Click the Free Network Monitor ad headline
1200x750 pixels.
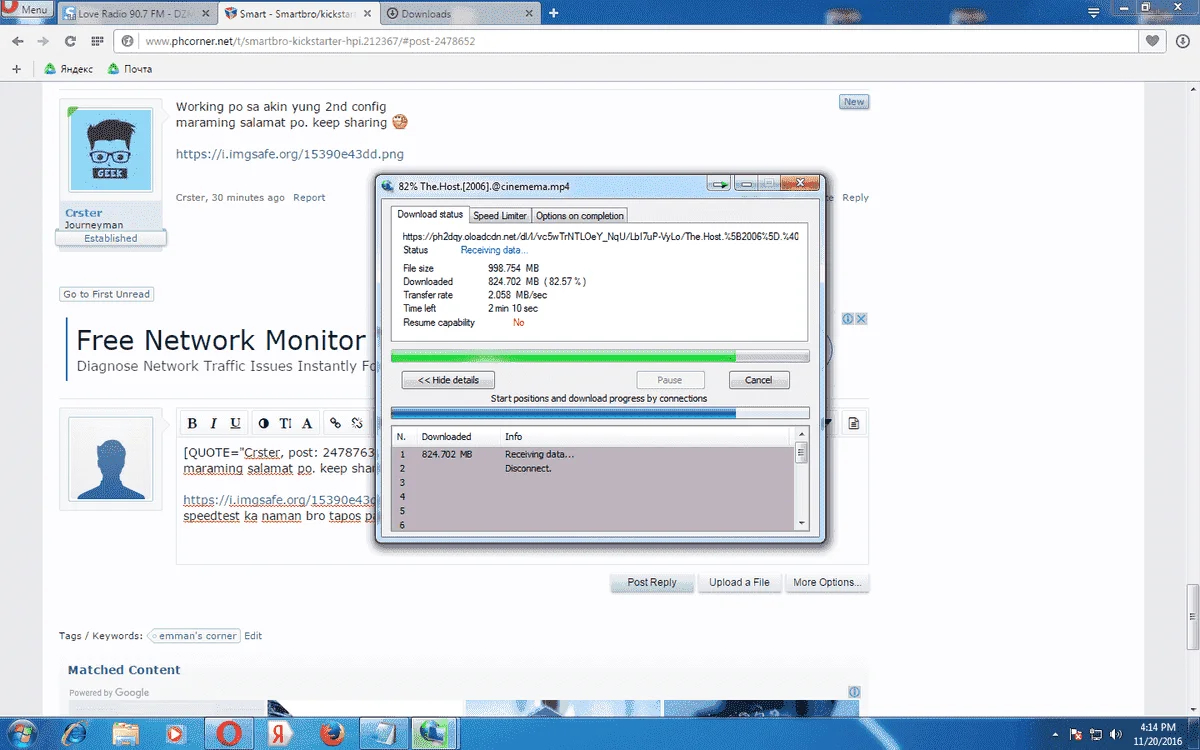tap(220, 340)
